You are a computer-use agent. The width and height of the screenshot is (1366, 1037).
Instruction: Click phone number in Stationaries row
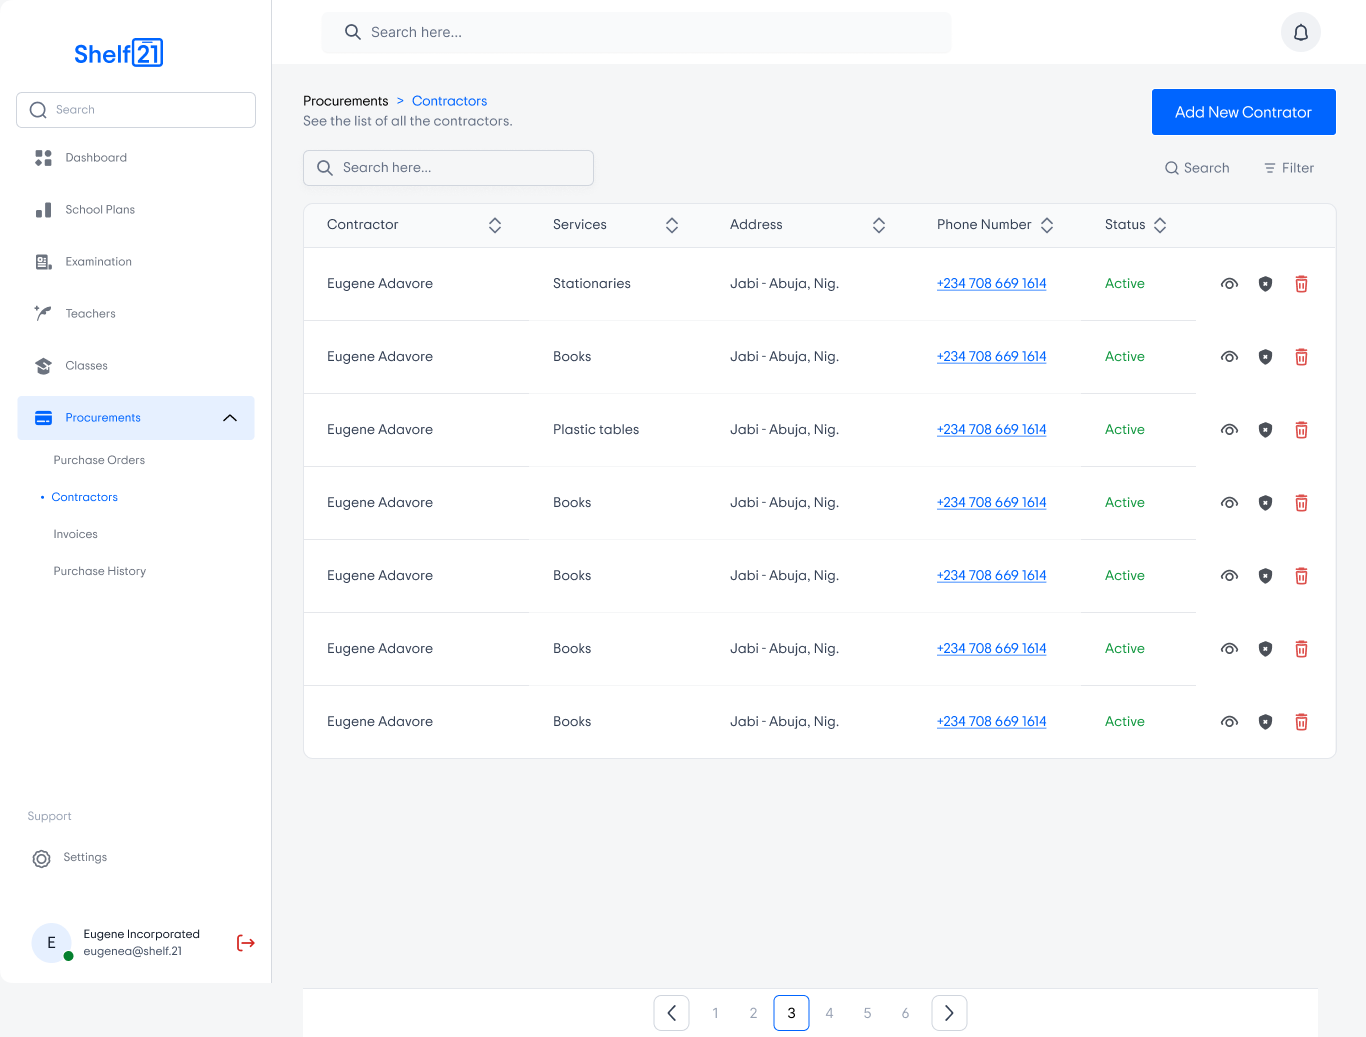pyautogui.click(x=992, y=284)
